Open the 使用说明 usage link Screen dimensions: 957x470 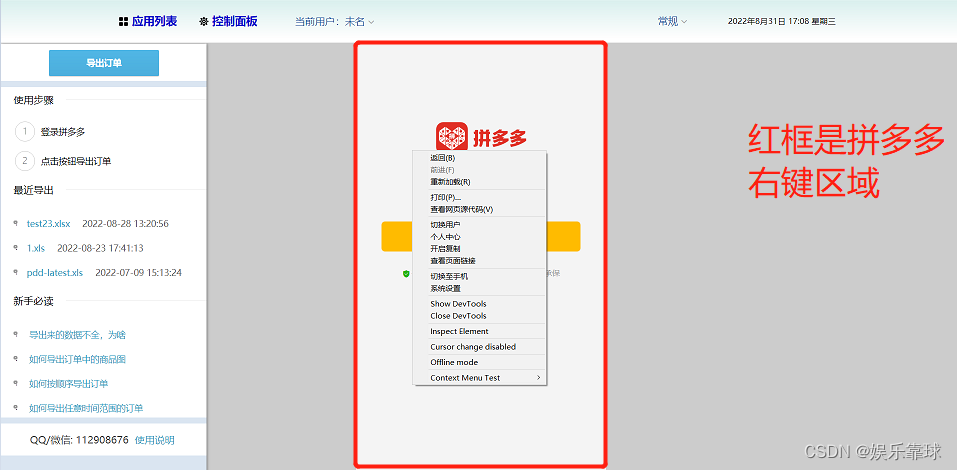[154, 439]
